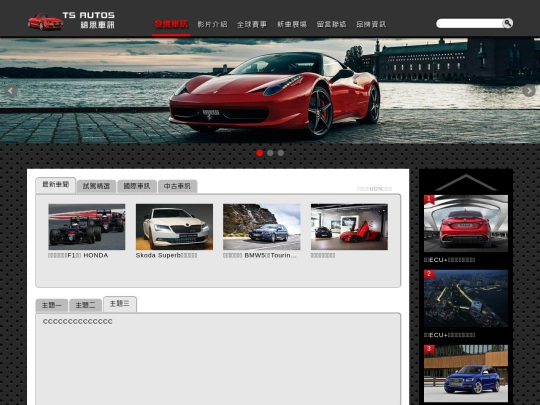Click the CCCCCCCCCCCCCC tab content text
The height and width of the screenshot is (405, 540).
pyautogui.click(x=78, y=322)
